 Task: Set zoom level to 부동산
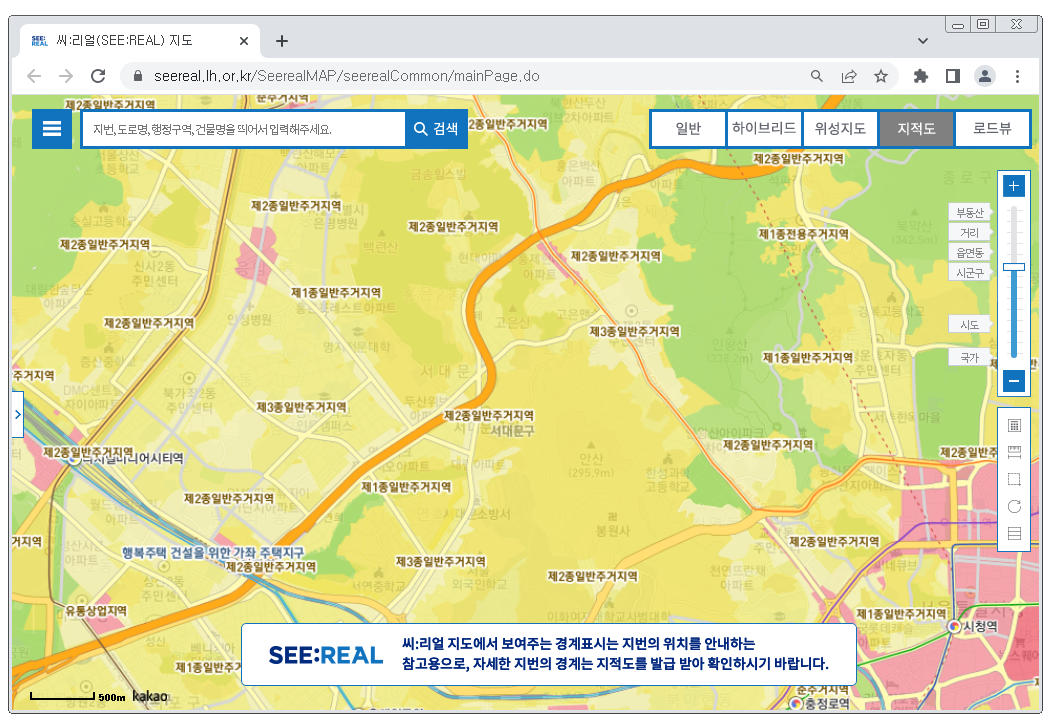click(x=969, y=213)
